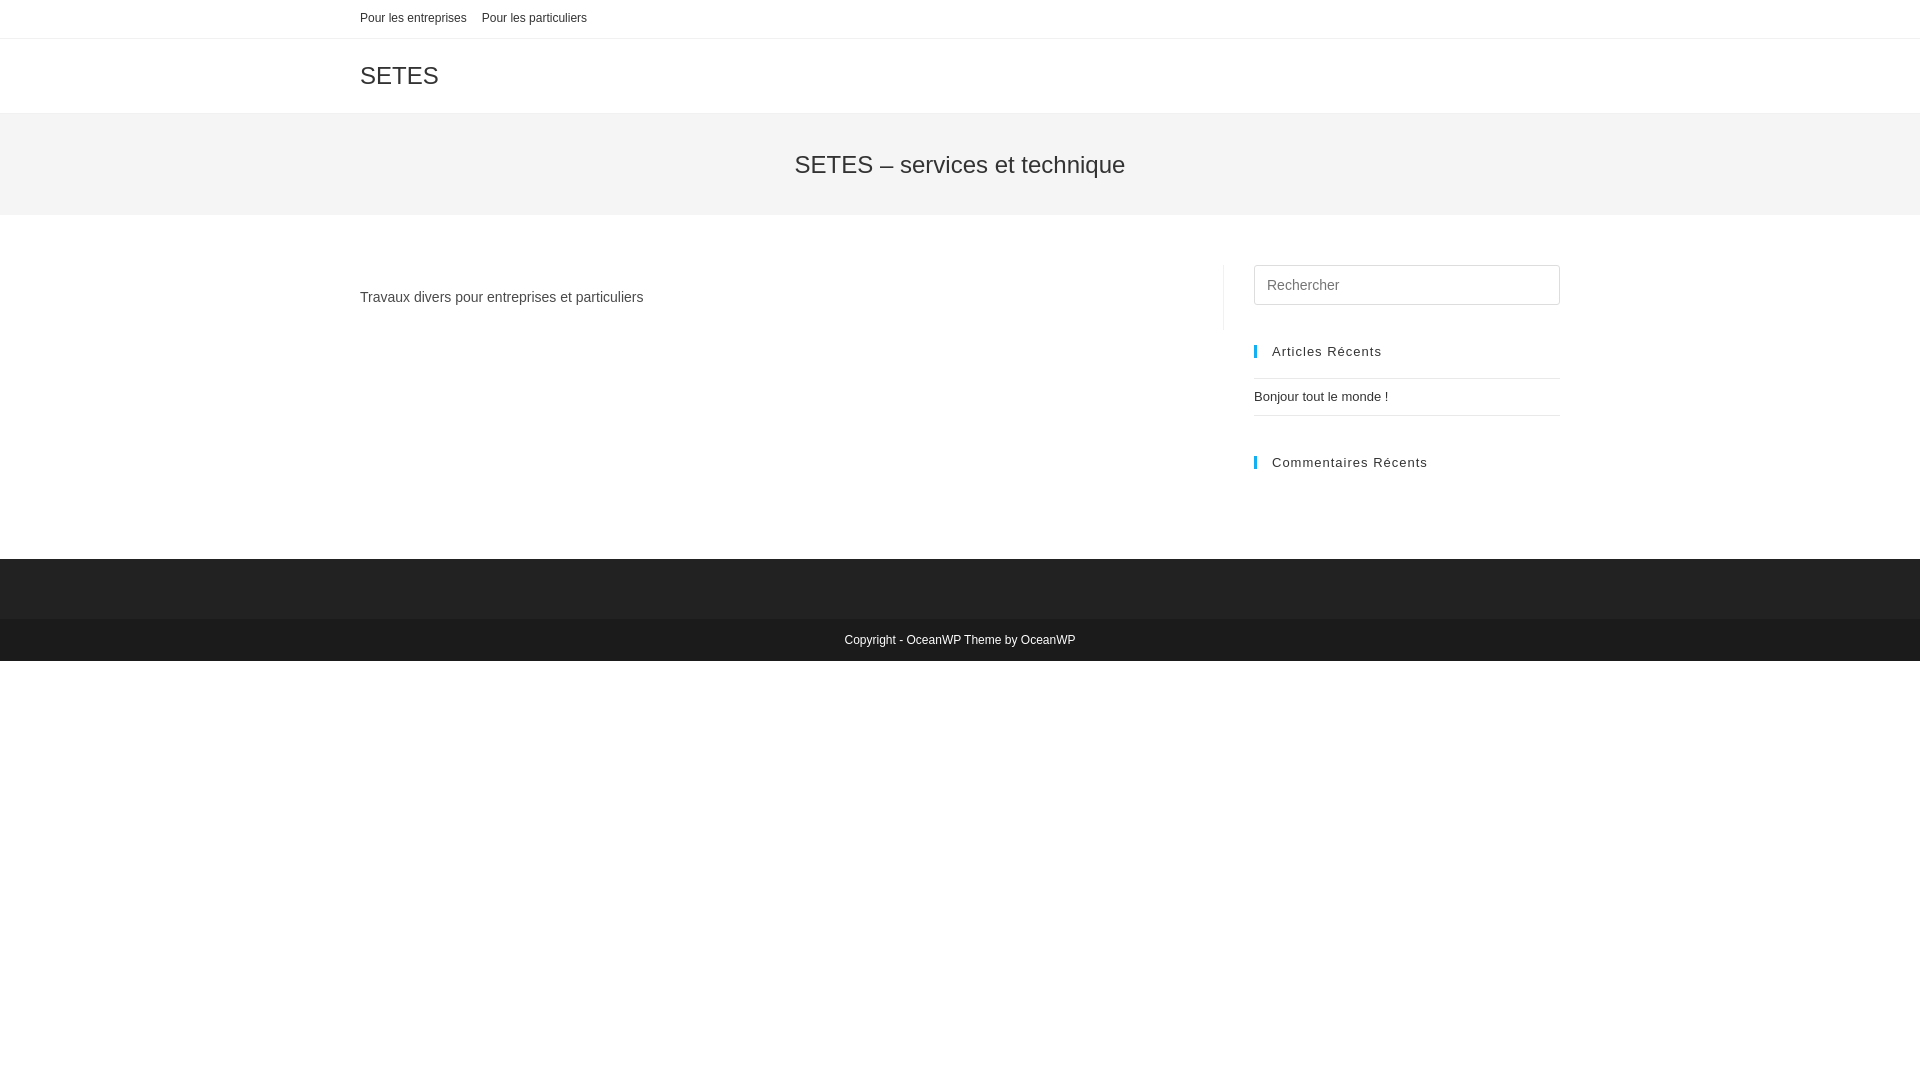Open the "Pour les entreprises" menu item
The width and height of the screenshot is (1920, 1080).
412,18
